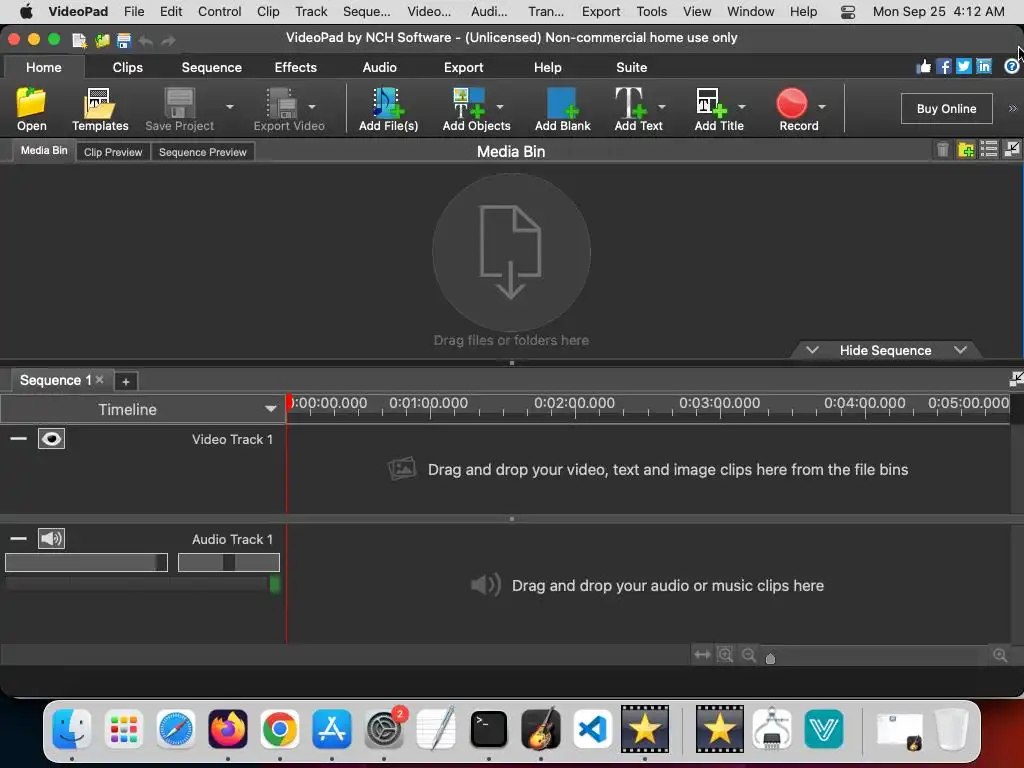Open the Export Video dropdown arrow
1024x768 pixels.
312,106
